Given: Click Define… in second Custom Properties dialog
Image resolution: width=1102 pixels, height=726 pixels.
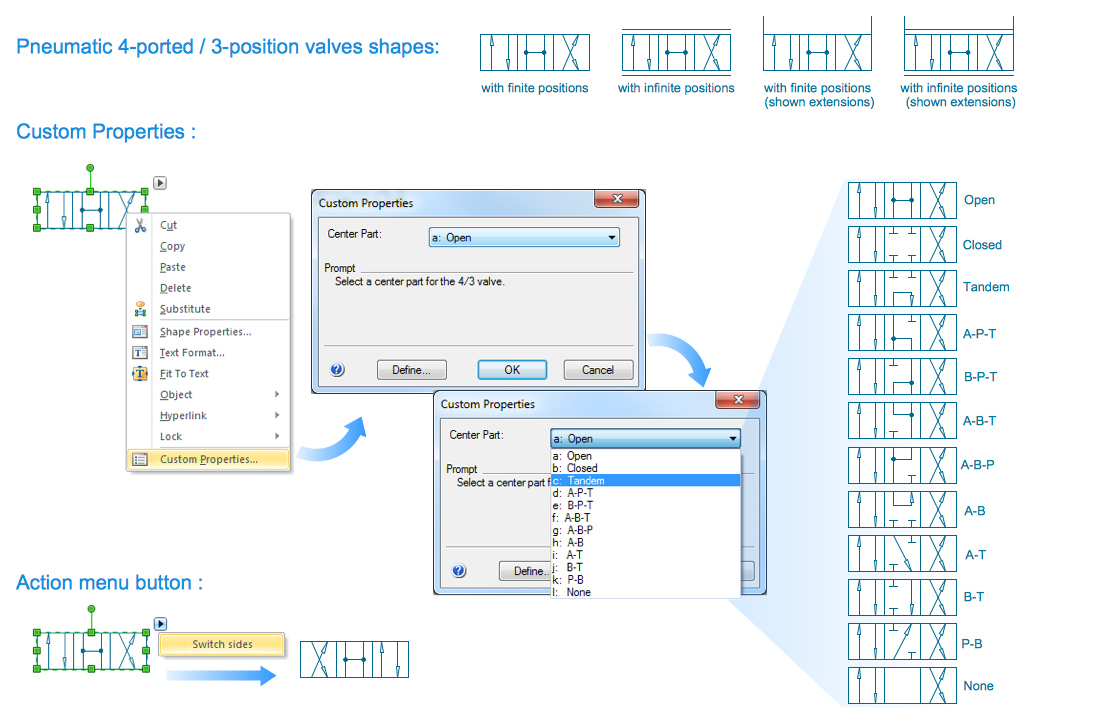Looking at the screenshot, I should point(526,571).
